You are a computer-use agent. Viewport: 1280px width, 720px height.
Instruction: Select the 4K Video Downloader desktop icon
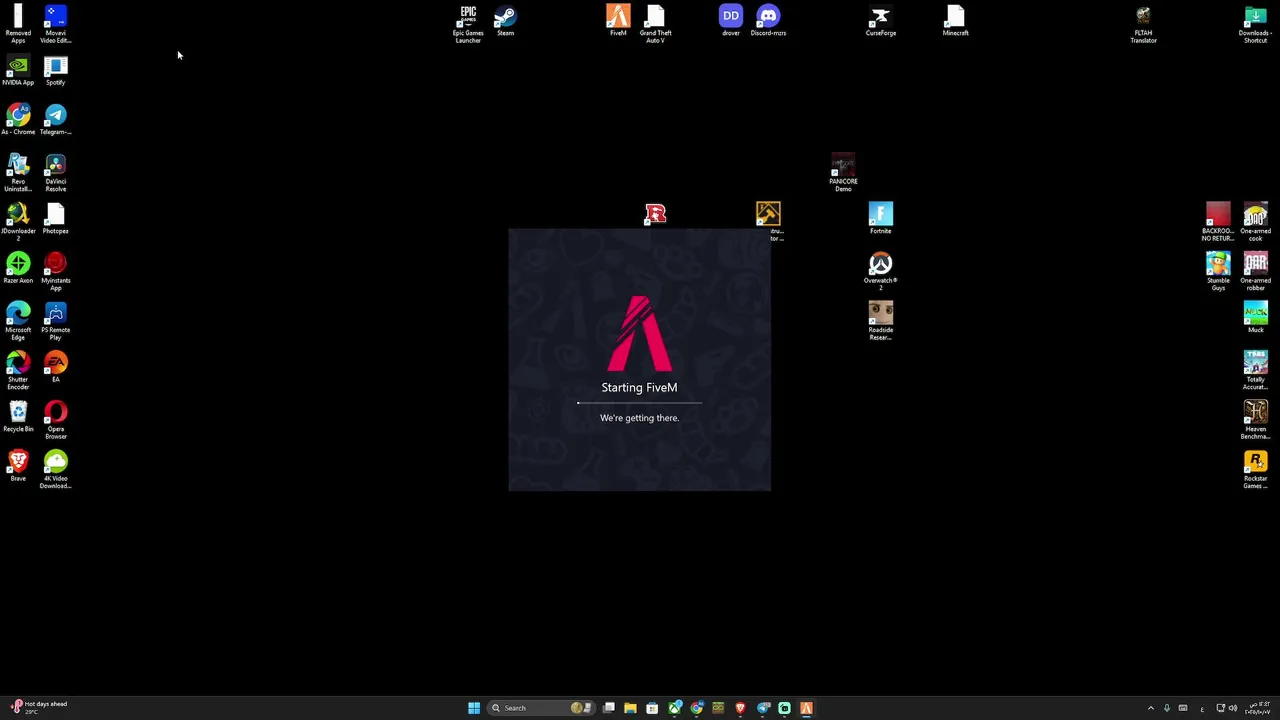pyautogui.click(x=55, y=469)
